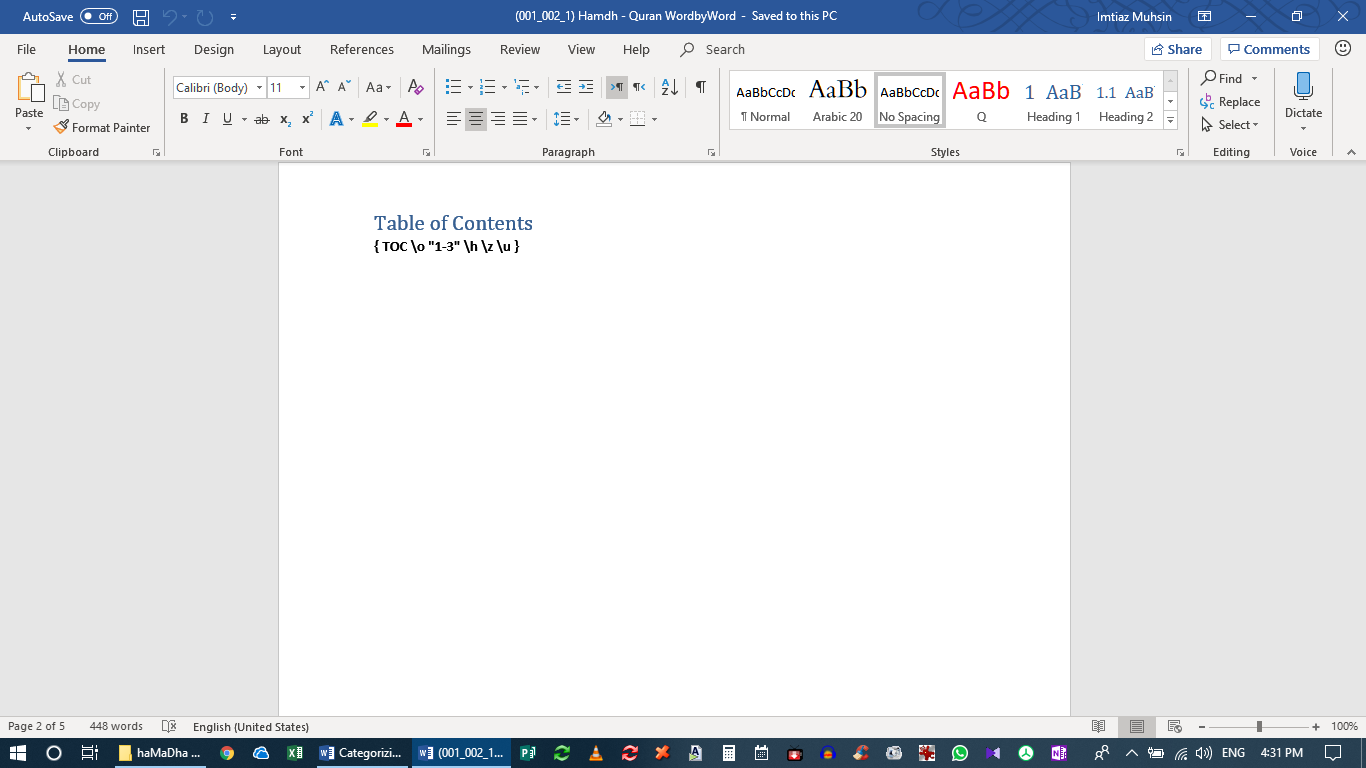Switch to the Layout tab
Image resolution: width=1366 pixels, height=768 pixels.
(x=282, y=49)
